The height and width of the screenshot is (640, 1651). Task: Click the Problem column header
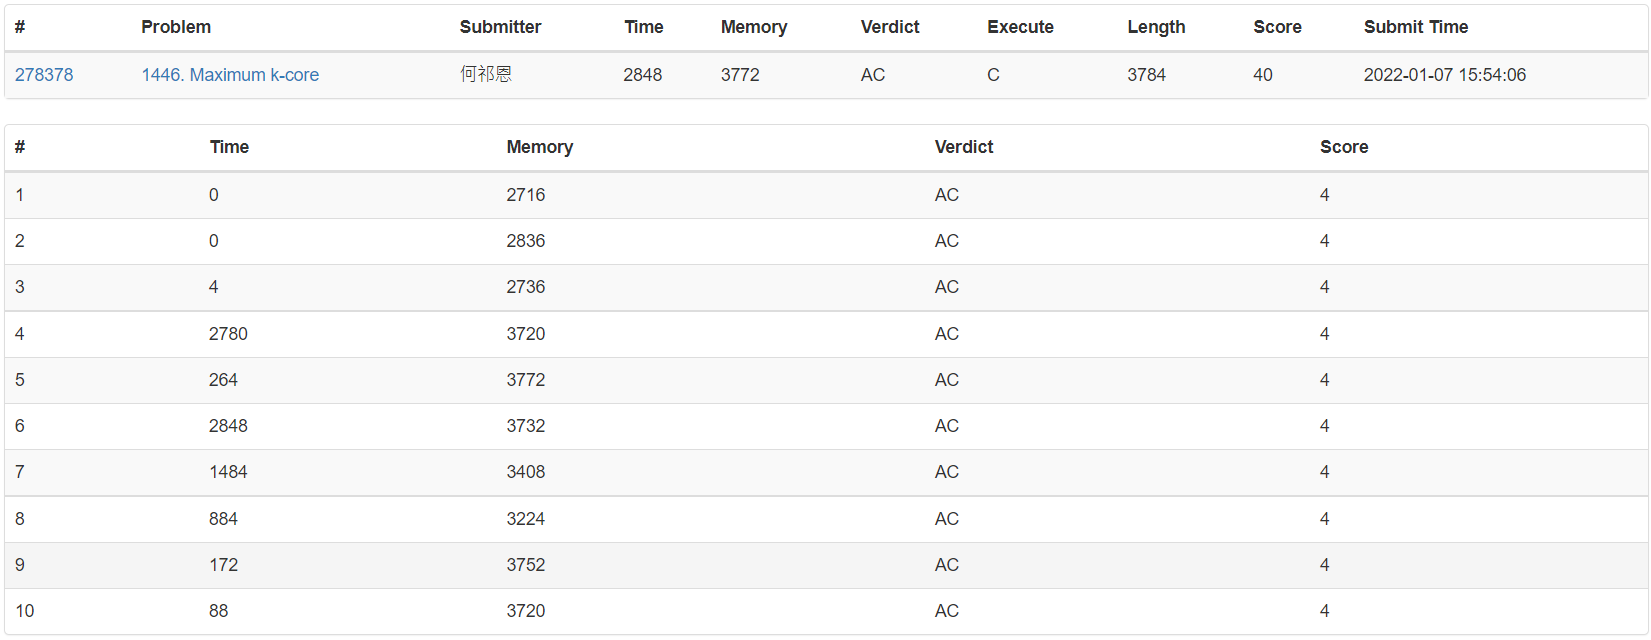(x=176, y=27)
